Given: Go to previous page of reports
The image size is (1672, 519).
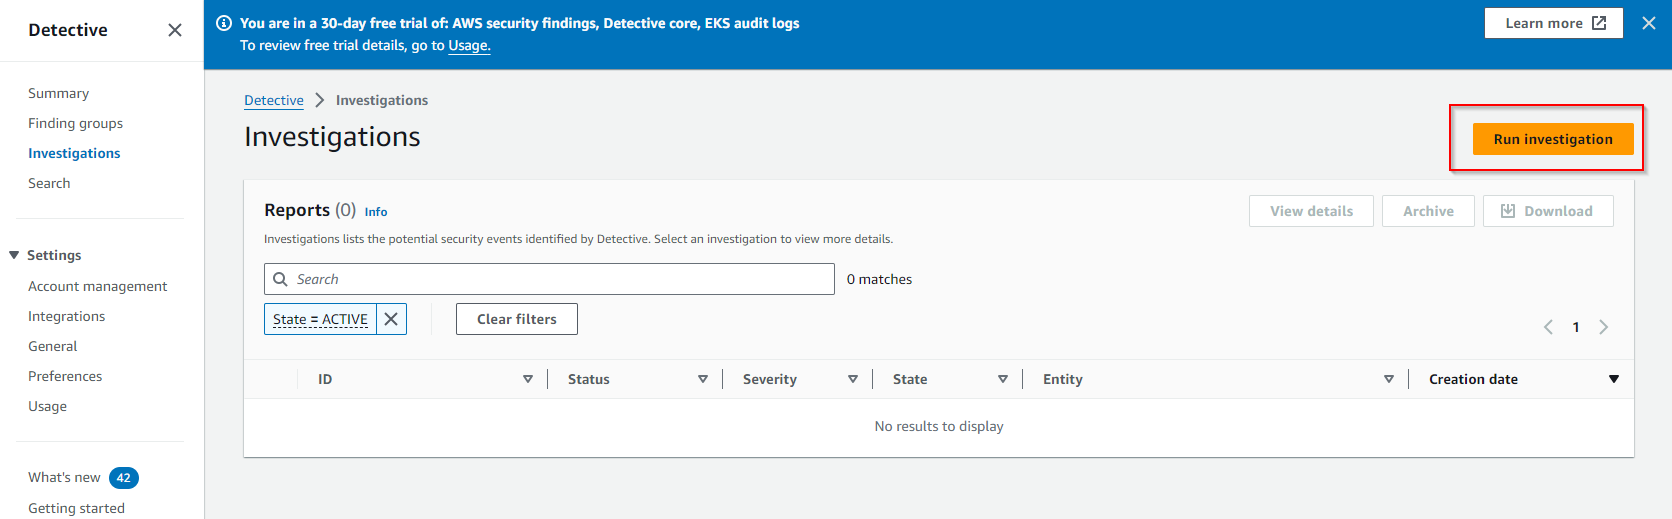Looking at the screenshot, I should click(x=1548, y=327).
